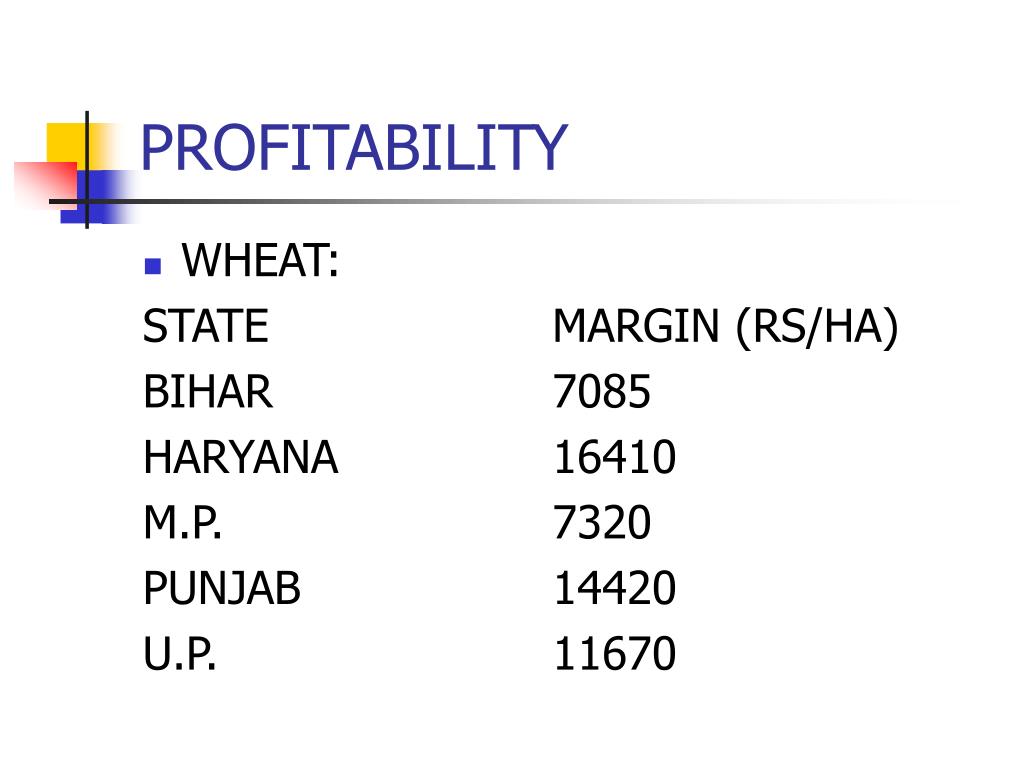Click the vertical black line in logo
This screenshot has height=768, width=1024.
(x=87, y=170)
